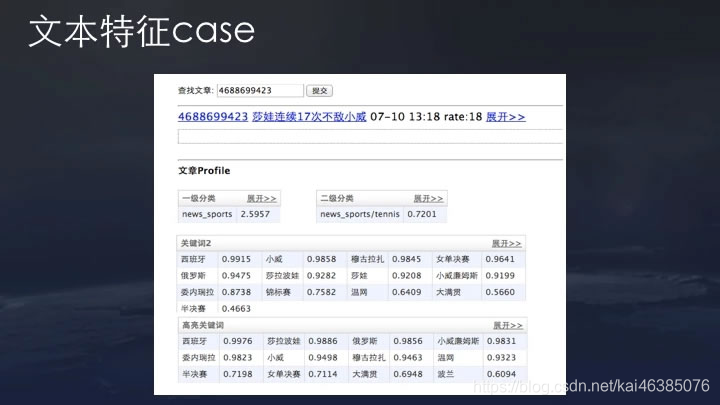Select the 0.4663 value beside 半决赛
Viewport: 720px width, 405px height.
click(x=236, y=309)
